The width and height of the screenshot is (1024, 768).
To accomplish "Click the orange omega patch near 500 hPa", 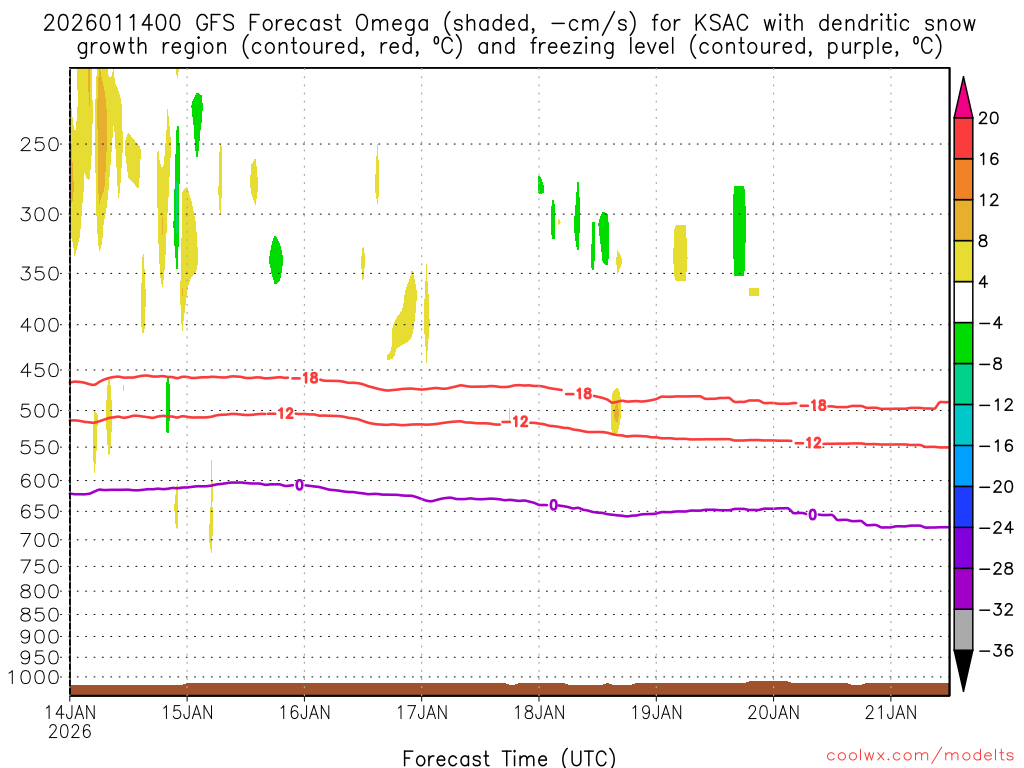I will coord(616,411).
